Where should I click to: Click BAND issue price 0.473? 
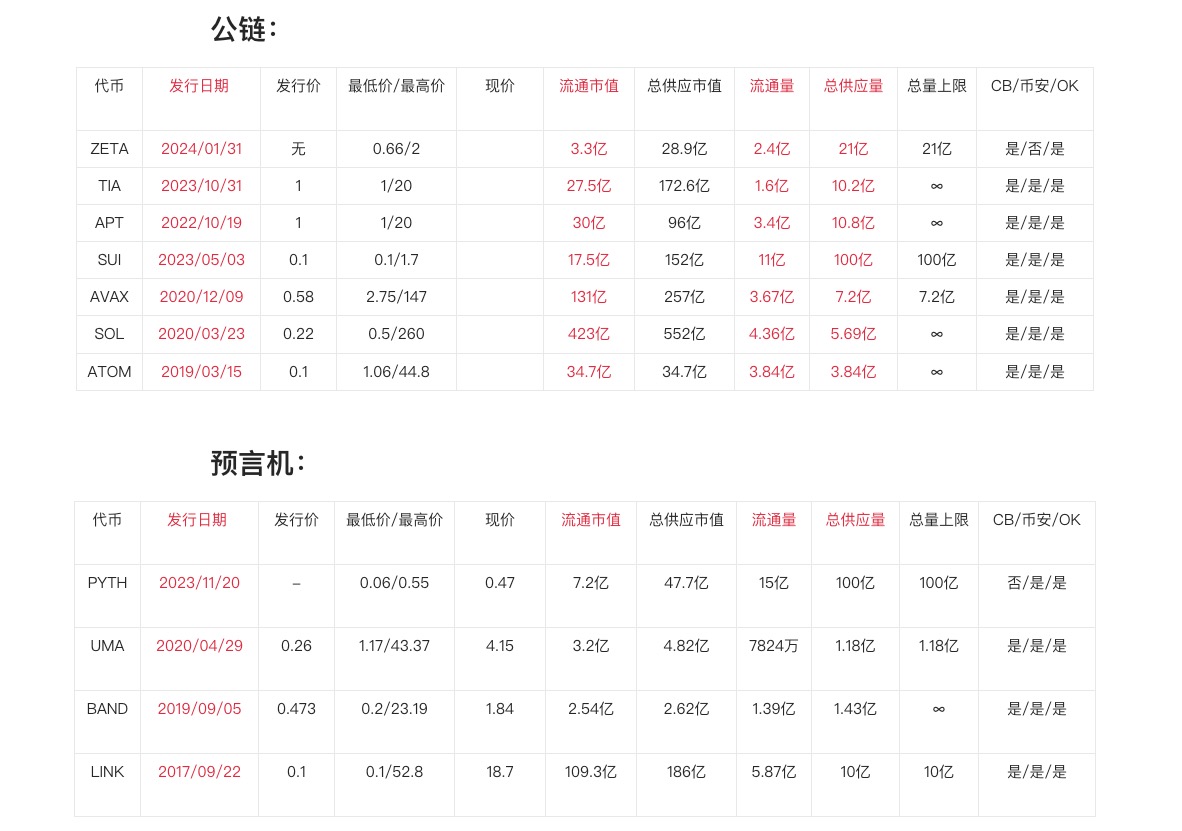pos(296,709)
